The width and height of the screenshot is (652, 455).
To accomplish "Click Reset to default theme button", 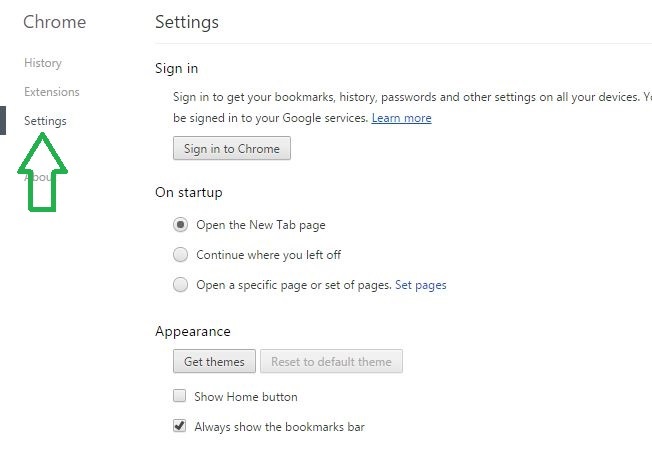I will (331, 361).
